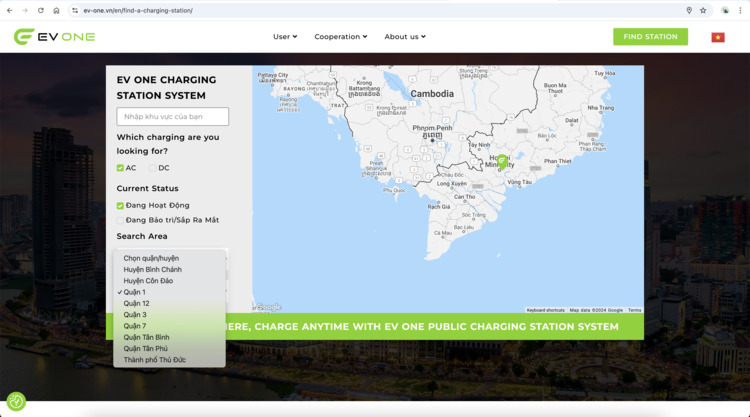The height and width of the screenshot is (417, 750).
Task: Open the green floating widget icon
Action: pos(16,401)
